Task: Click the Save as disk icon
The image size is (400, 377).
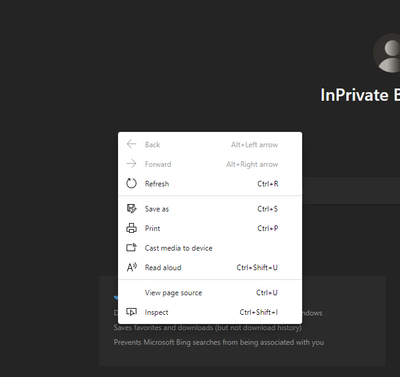Action: (131, 209)
